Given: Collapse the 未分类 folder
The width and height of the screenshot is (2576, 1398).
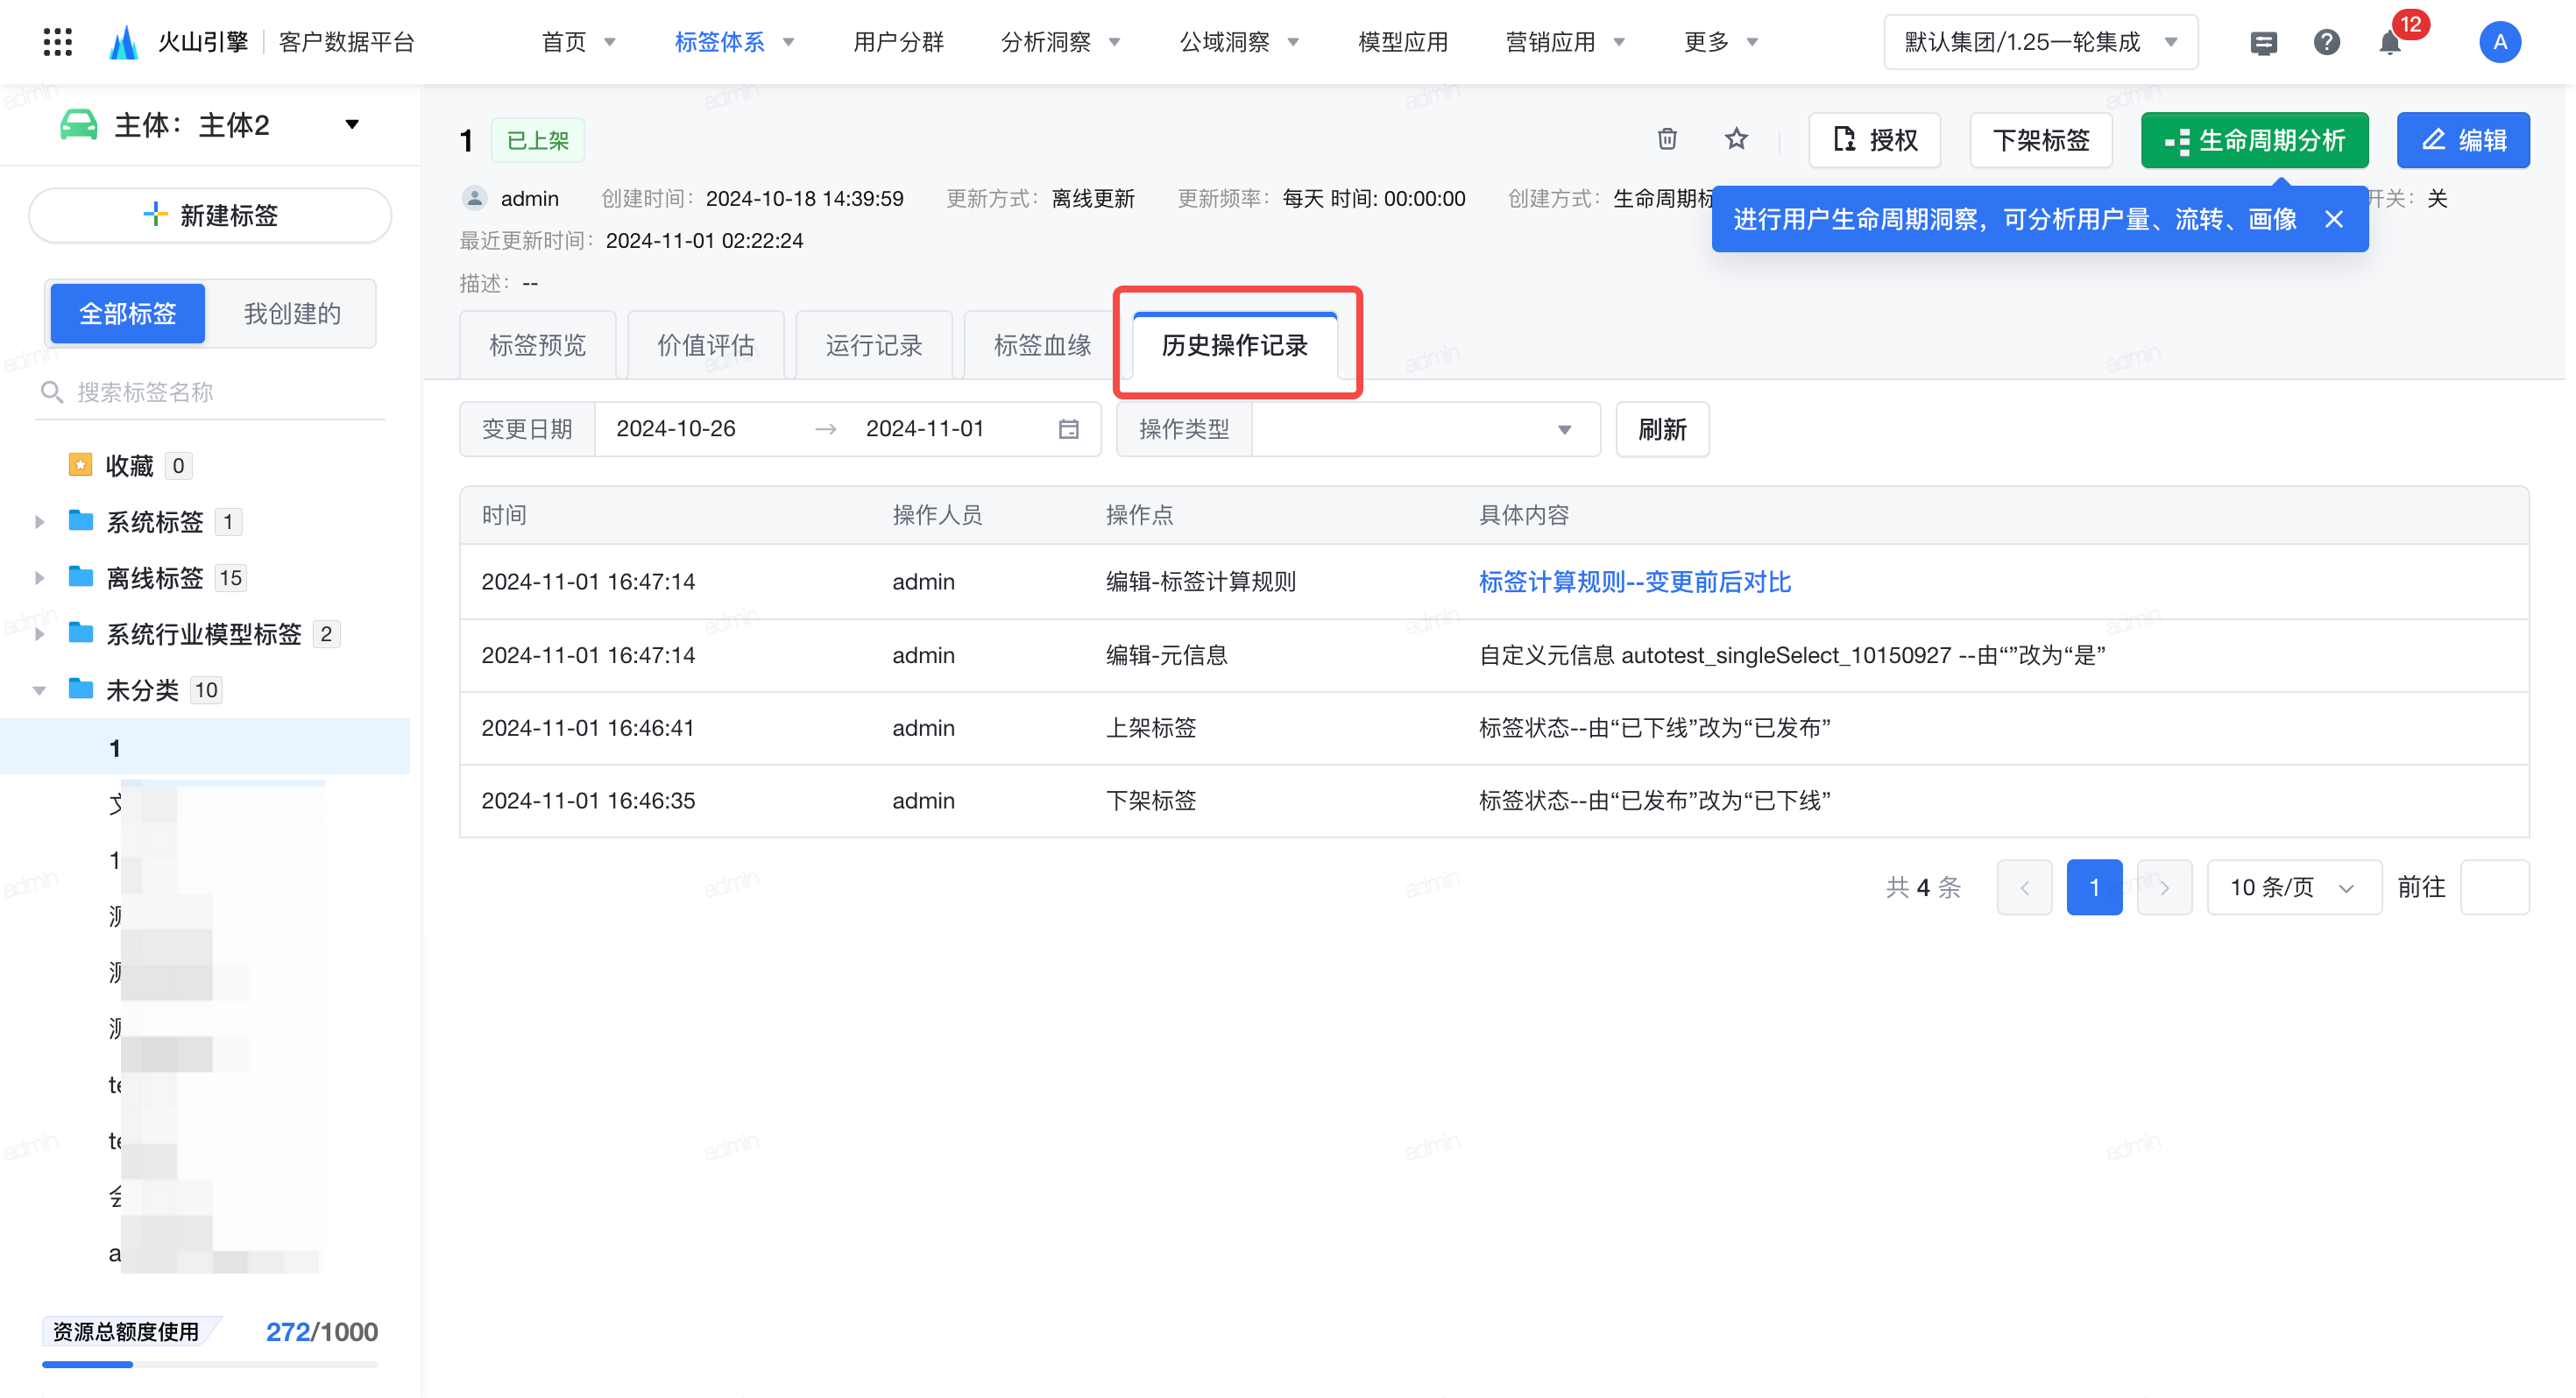Looking at the screenshot, I should [39, 689].
